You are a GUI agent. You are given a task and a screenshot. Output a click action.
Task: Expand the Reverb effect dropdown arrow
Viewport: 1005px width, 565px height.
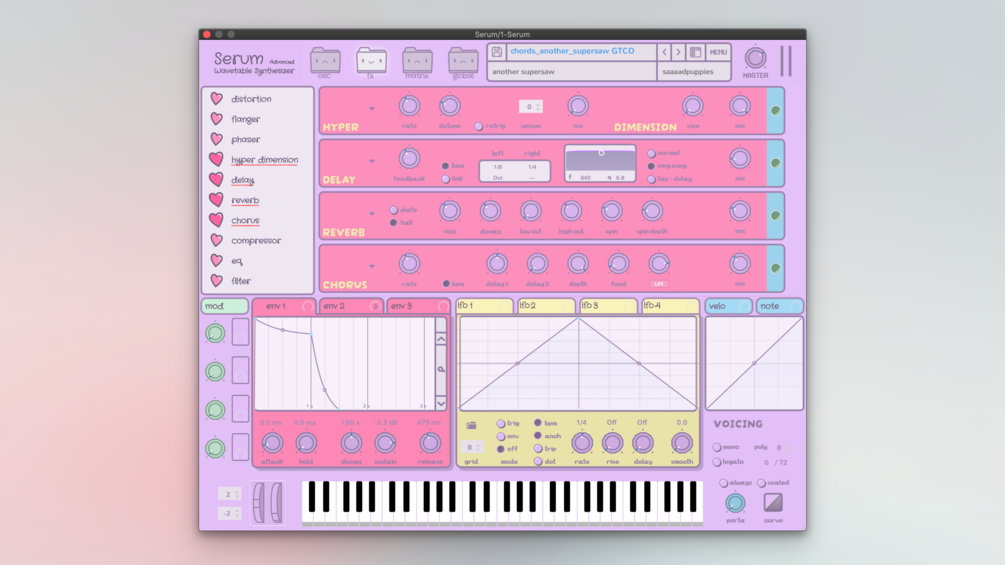[x=372, y=213]
